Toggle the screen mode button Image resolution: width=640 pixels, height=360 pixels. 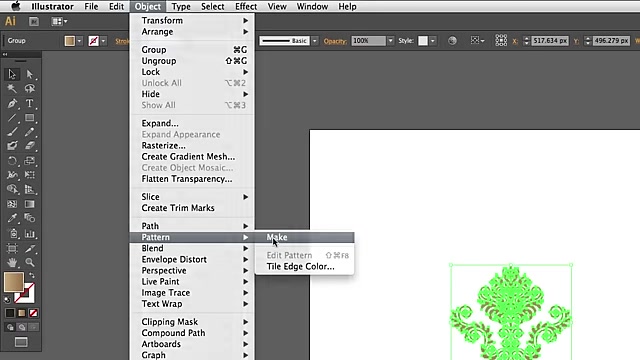(21, 342)
